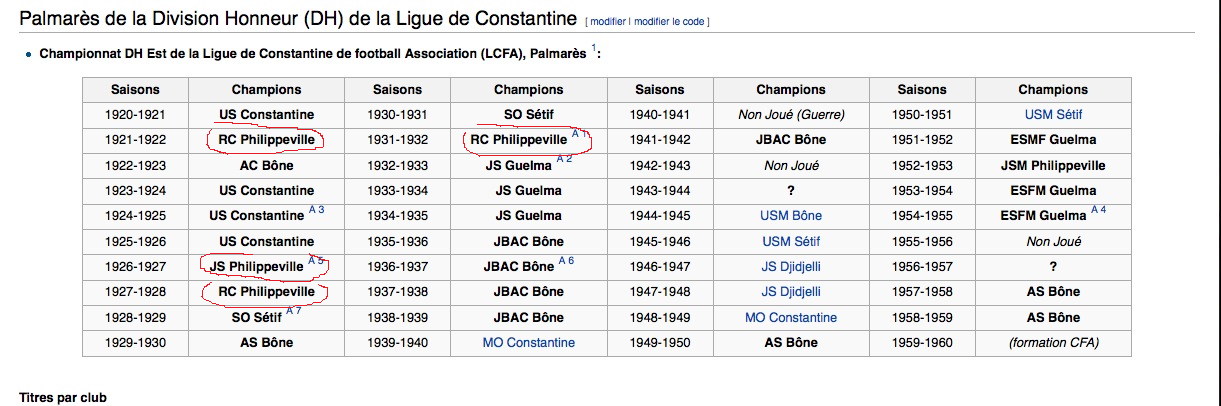The image size is (1221, 406).
Task: Open USM Sétif link for 1945-1946
Action: [x=791, y=241]
